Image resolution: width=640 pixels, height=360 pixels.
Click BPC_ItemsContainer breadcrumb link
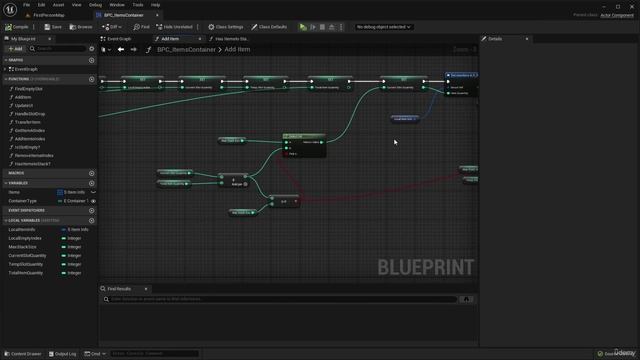pos(186,49)
